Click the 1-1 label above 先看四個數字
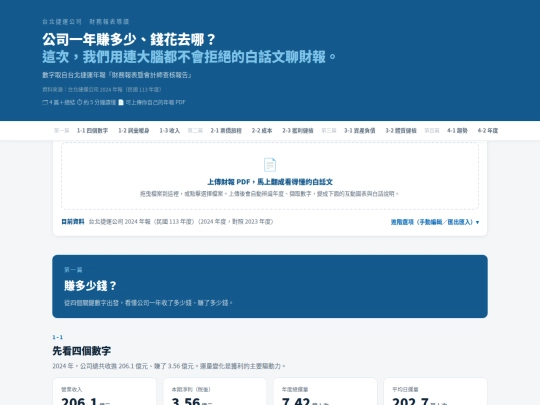Viewport: 540px width, 405px height. pyautogui.click(x=58, y=337)
